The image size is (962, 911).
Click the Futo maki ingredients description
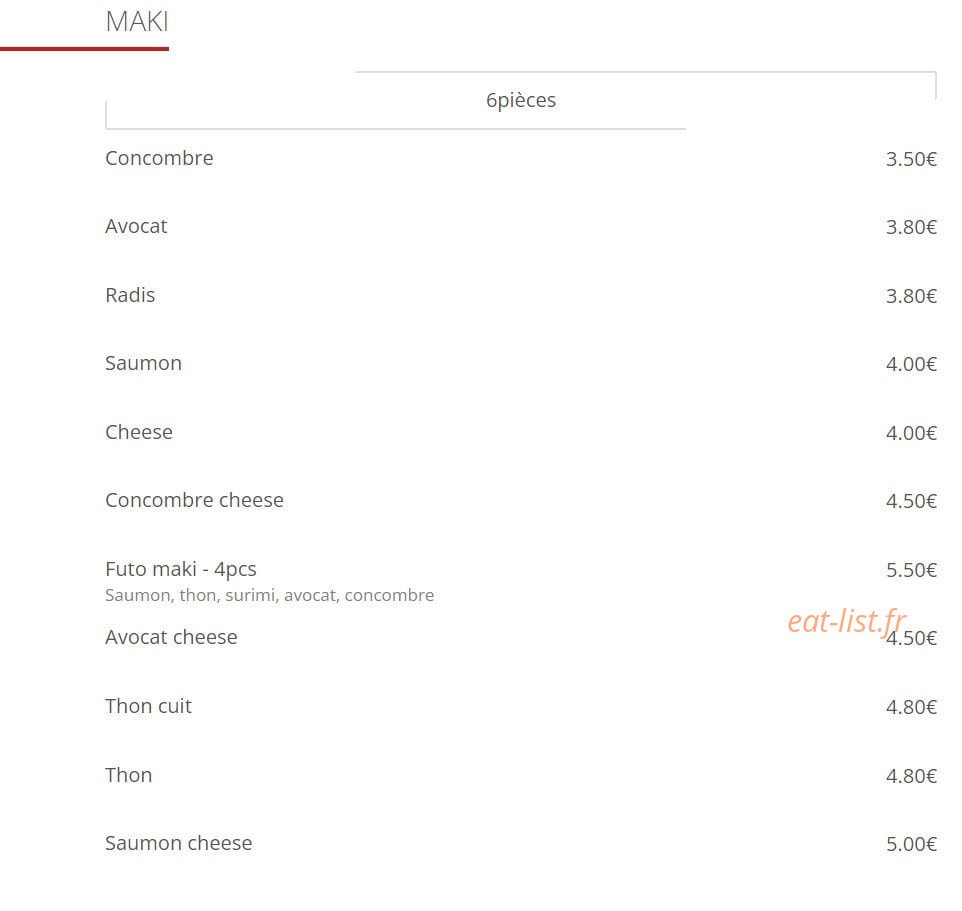pos(269,595)
